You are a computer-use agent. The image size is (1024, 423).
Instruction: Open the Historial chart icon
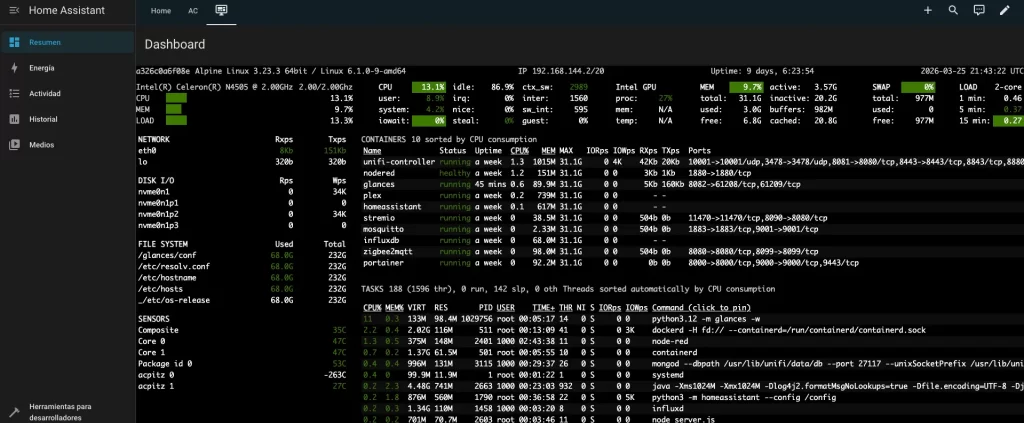coord(14,119)
